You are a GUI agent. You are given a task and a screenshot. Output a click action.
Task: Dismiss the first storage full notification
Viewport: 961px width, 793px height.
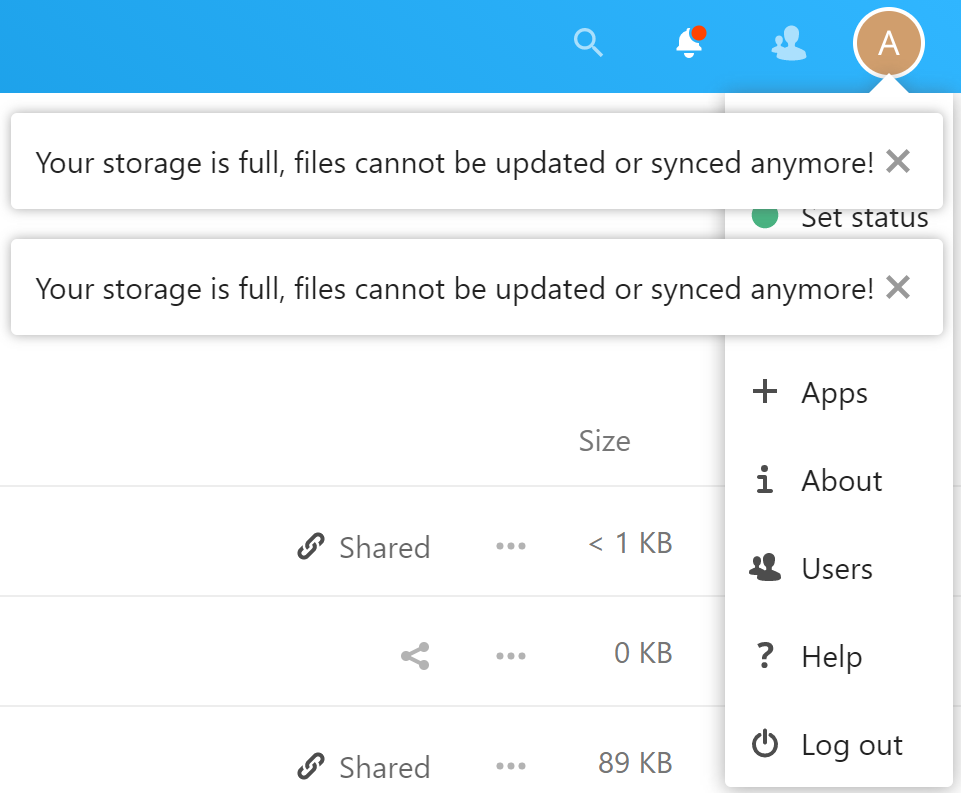pyautogui.click(x=898, y=161)
